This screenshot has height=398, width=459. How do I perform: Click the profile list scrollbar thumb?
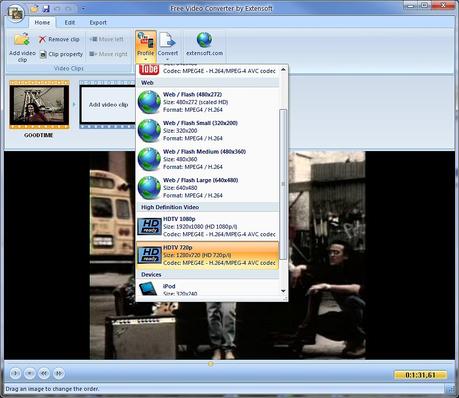pyautogui.click(x=283, y=184)
